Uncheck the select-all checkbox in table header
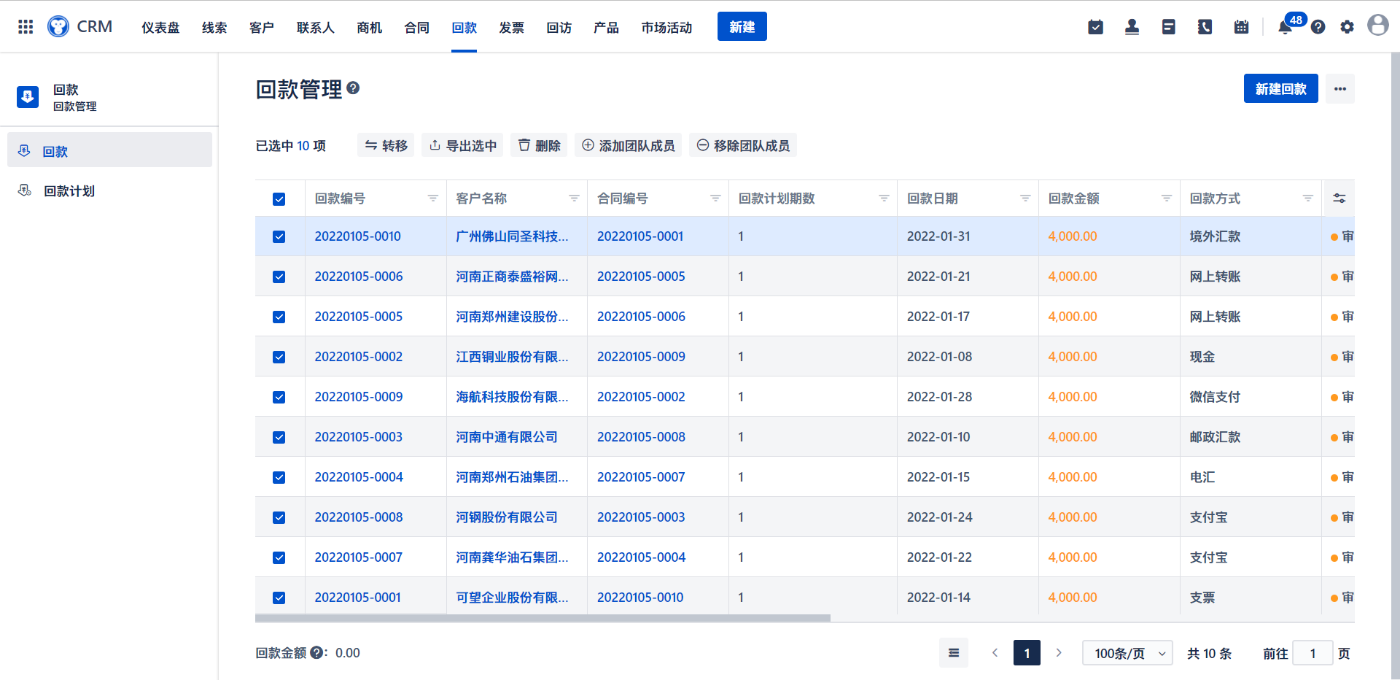 279,199
